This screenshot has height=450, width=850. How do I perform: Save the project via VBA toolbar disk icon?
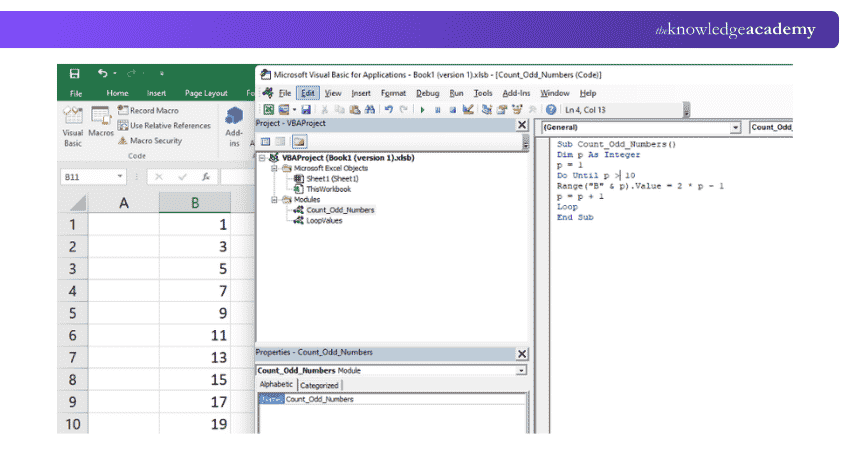[306, 110]
